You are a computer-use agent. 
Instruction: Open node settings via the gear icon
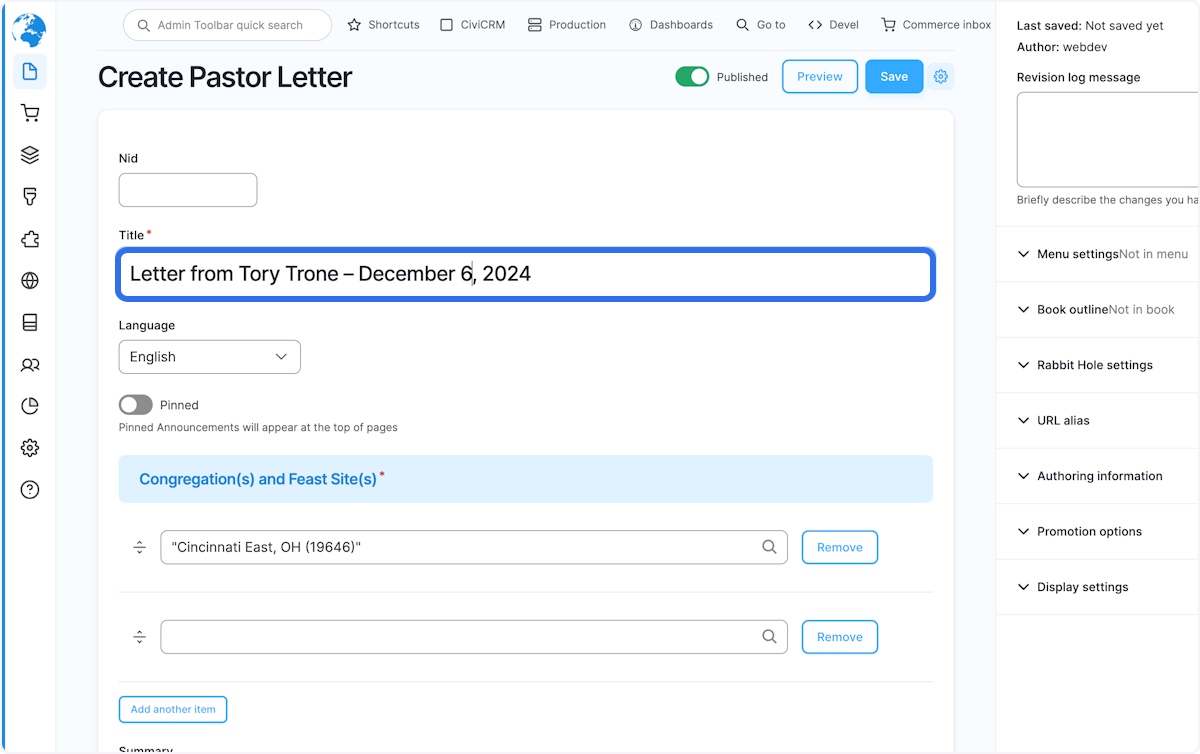[940, 76]
